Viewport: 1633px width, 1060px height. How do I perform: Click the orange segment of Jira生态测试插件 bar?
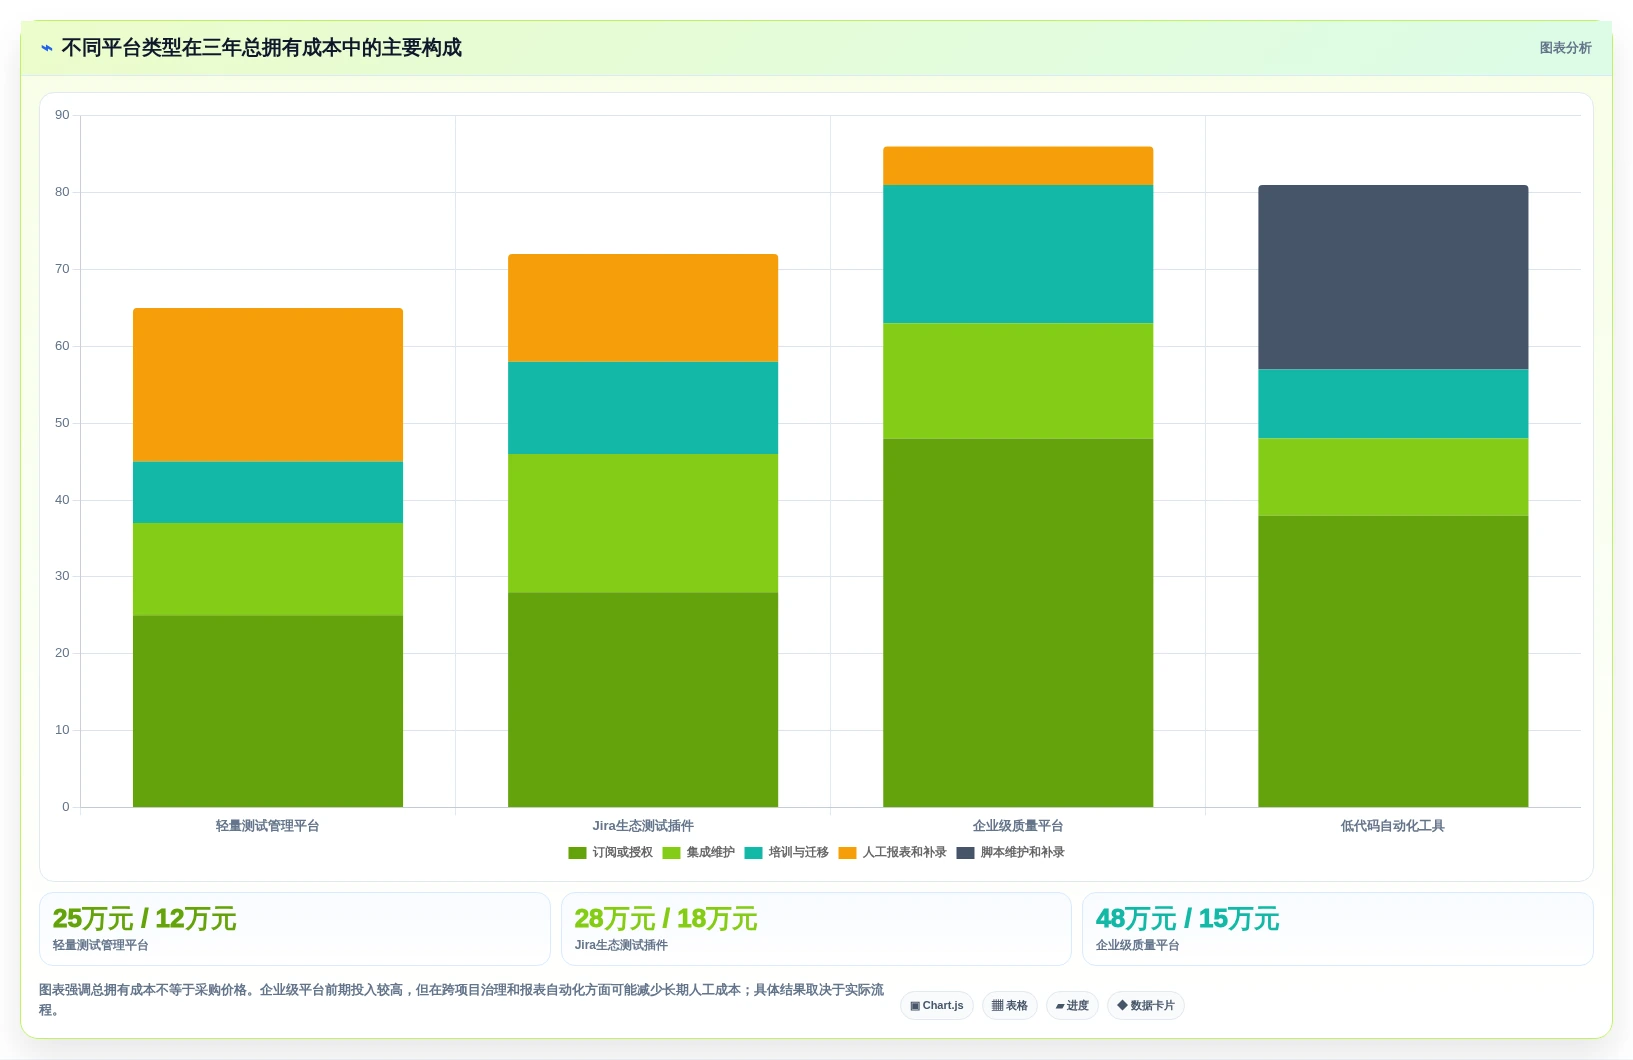[x=643, y=308]
